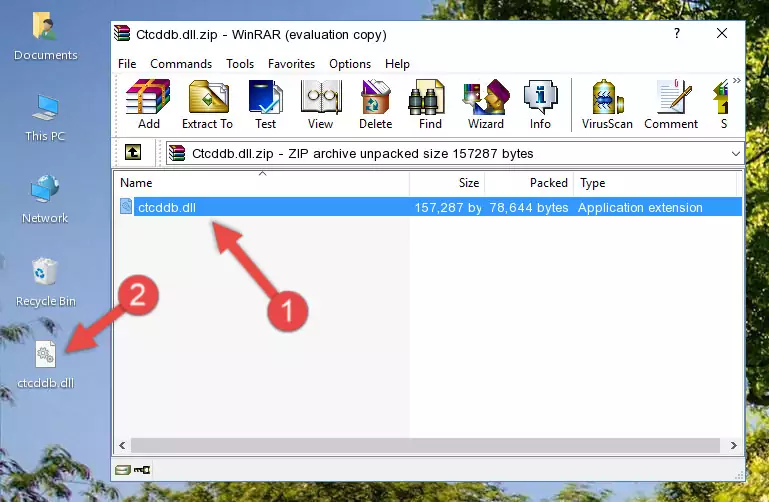Sort by the Type column header
Viewport: 769px width, 502px height.
(x=655, y=183)
